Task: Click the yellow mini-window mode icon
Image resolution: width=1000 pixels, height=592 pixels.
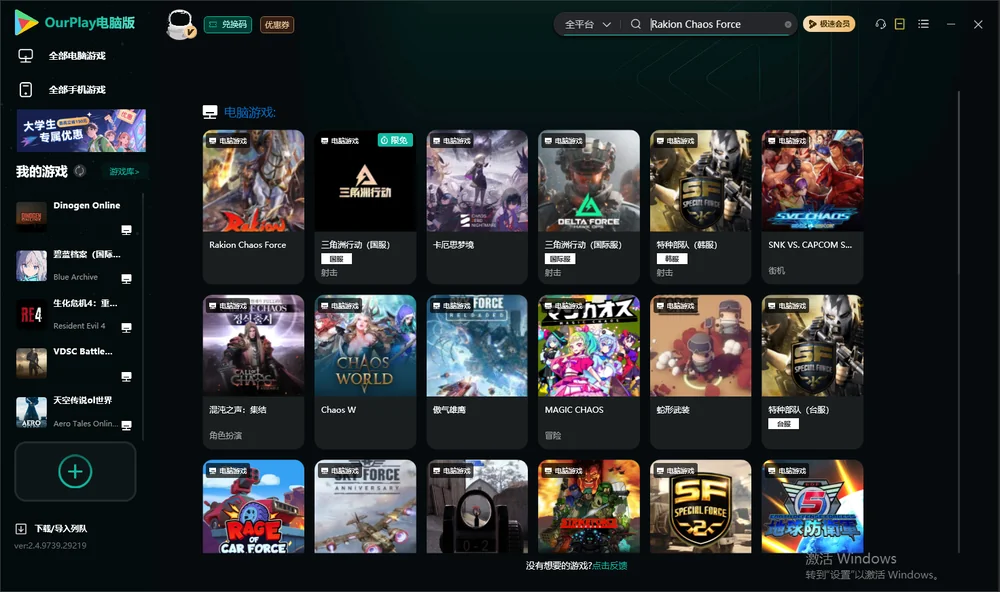Action: coord(899,24)
